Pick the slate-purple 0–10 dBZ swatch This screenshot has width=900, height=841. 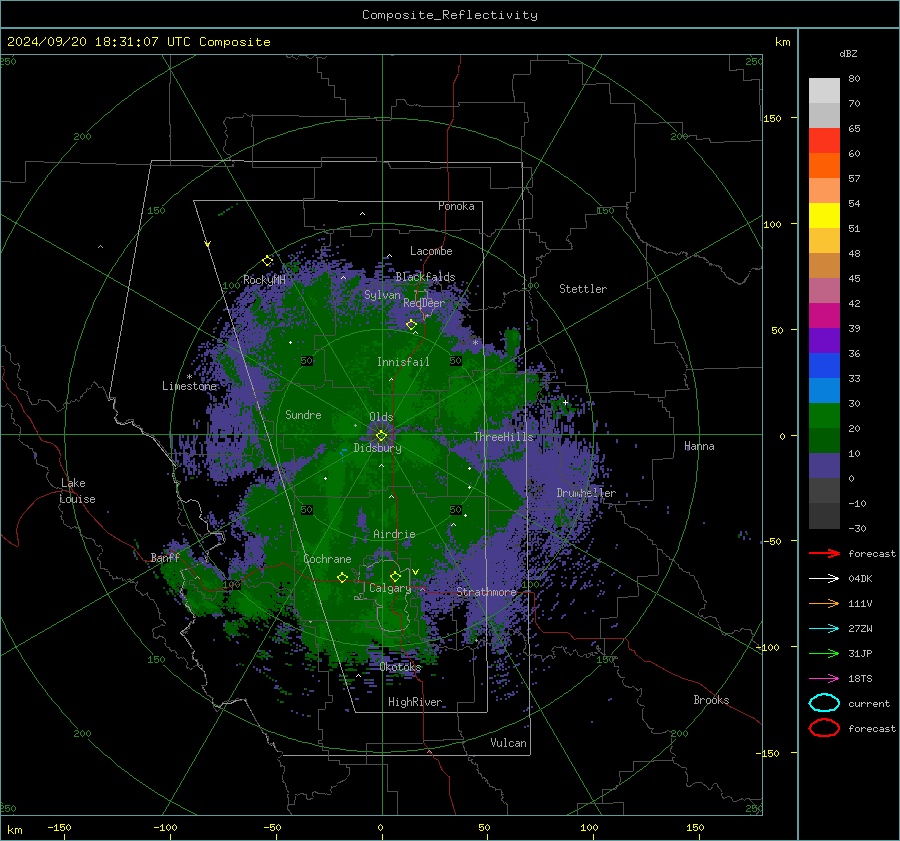824,466
